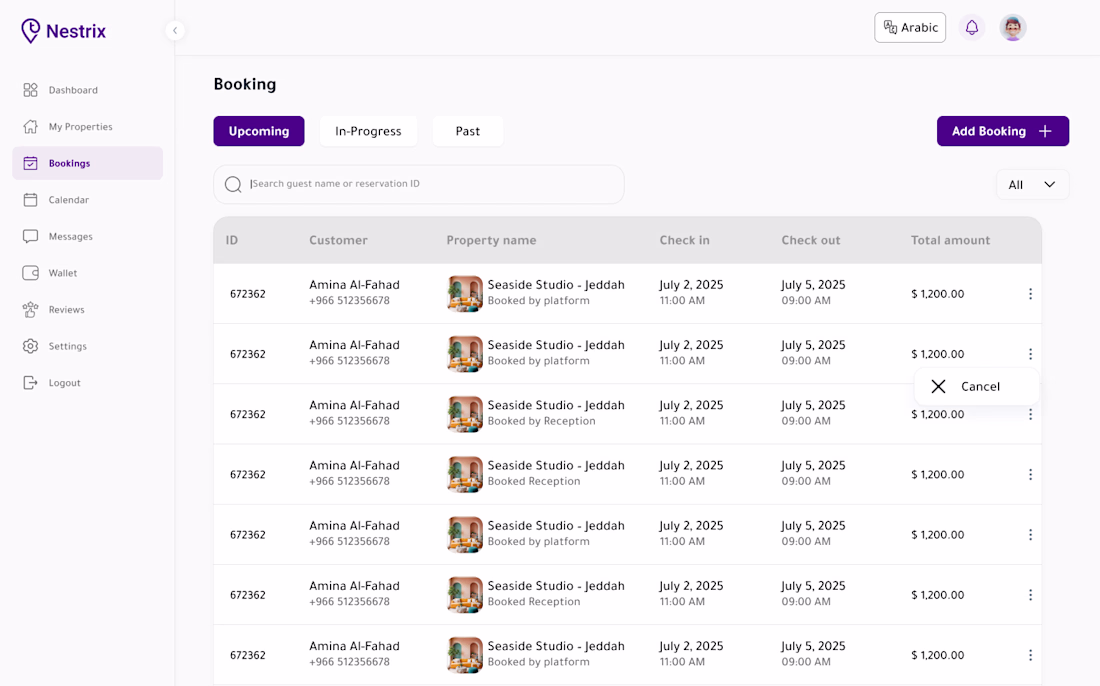Switch to the Past tab
The width and height of the screenshot is (1100, 686).
tap(468, 131)
